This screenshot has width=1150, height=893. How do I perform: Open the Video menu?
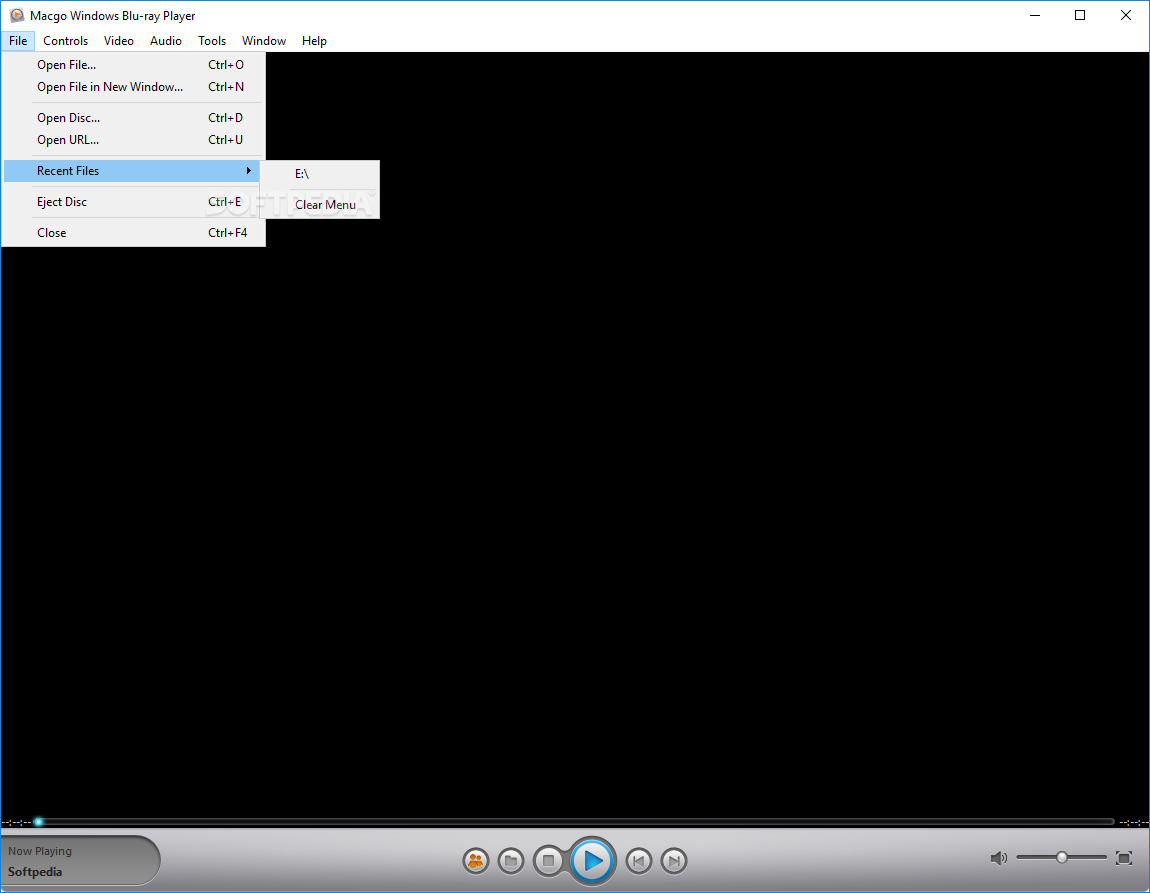point(118,41)
